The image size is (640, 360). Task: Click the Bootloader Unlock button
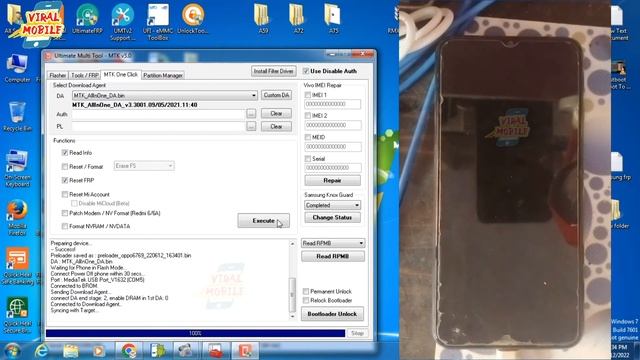tap(332, 314)
